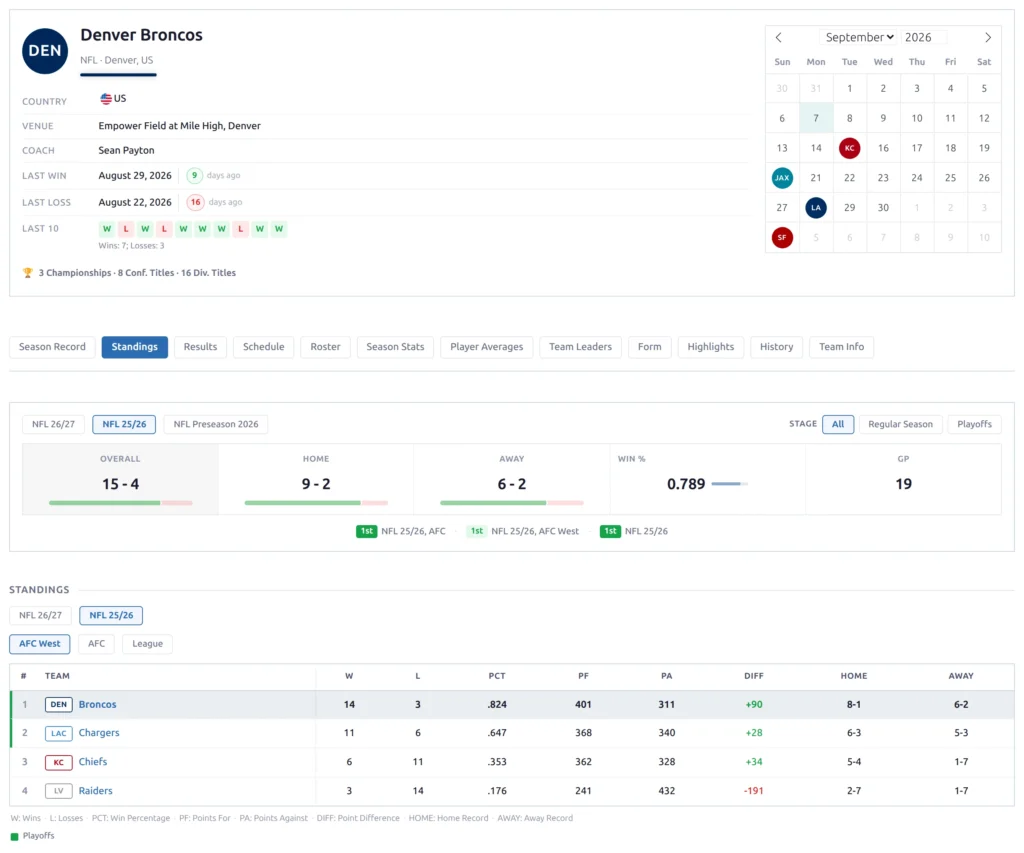
Task: Open Player Averages tab
Action: (487, 347)
